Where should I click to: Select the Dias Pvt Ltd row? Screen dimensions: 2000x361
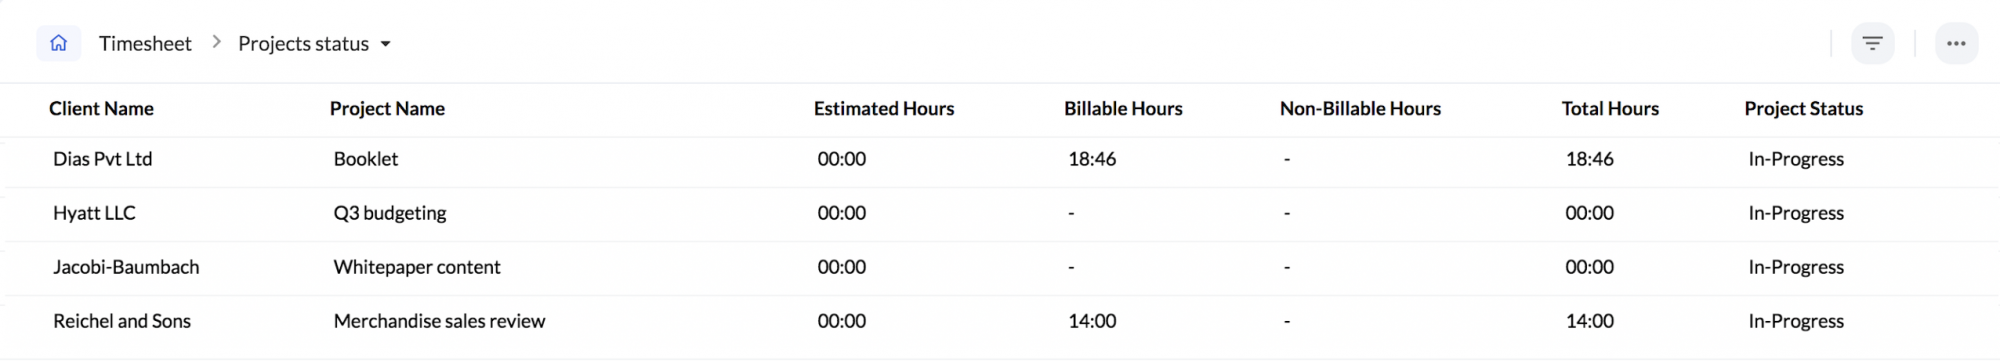click(1000, 160)
